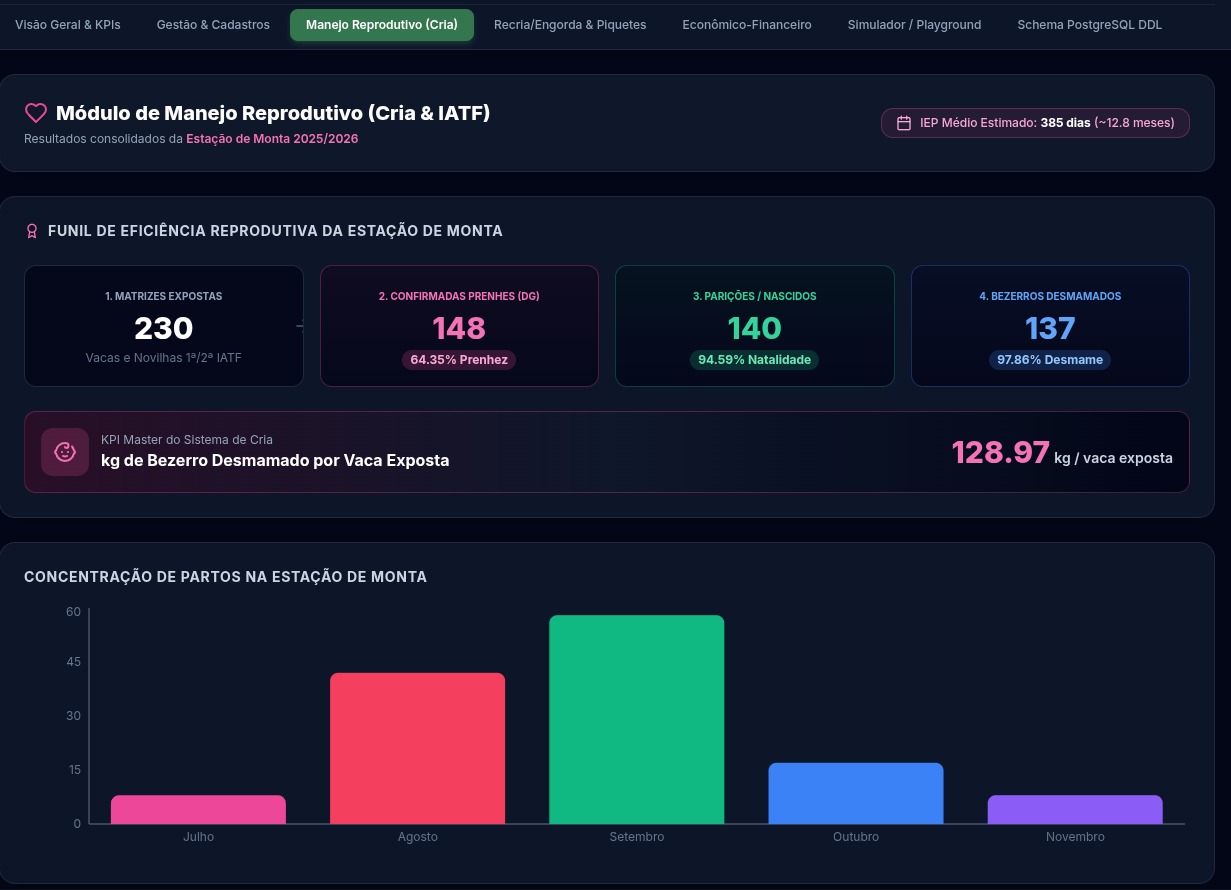The width and height of the screenshot is (1231, 890).
Task: Click the heart icon beside Módulo de Manejo Reprodutivo
Action: [x=36, y=114]
